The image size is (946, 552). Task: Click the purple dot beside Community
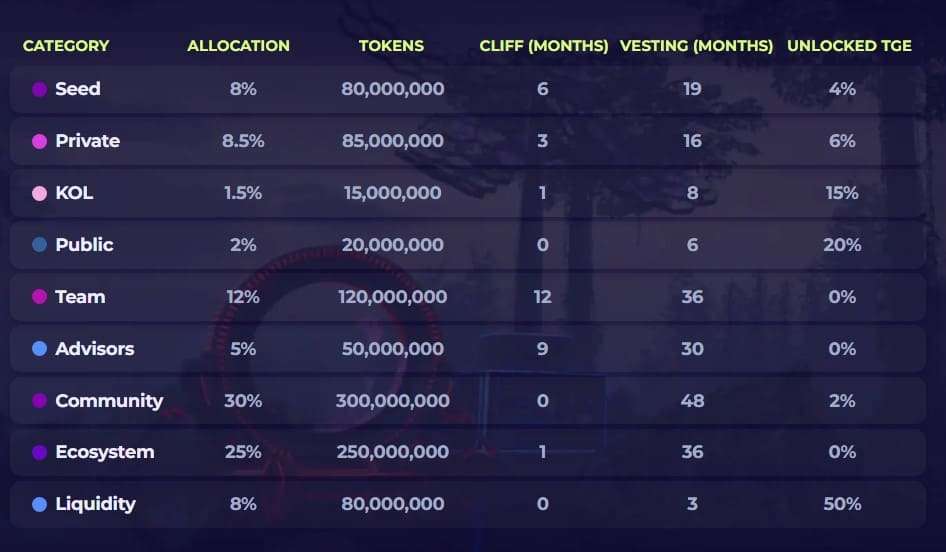coord(40,401)
